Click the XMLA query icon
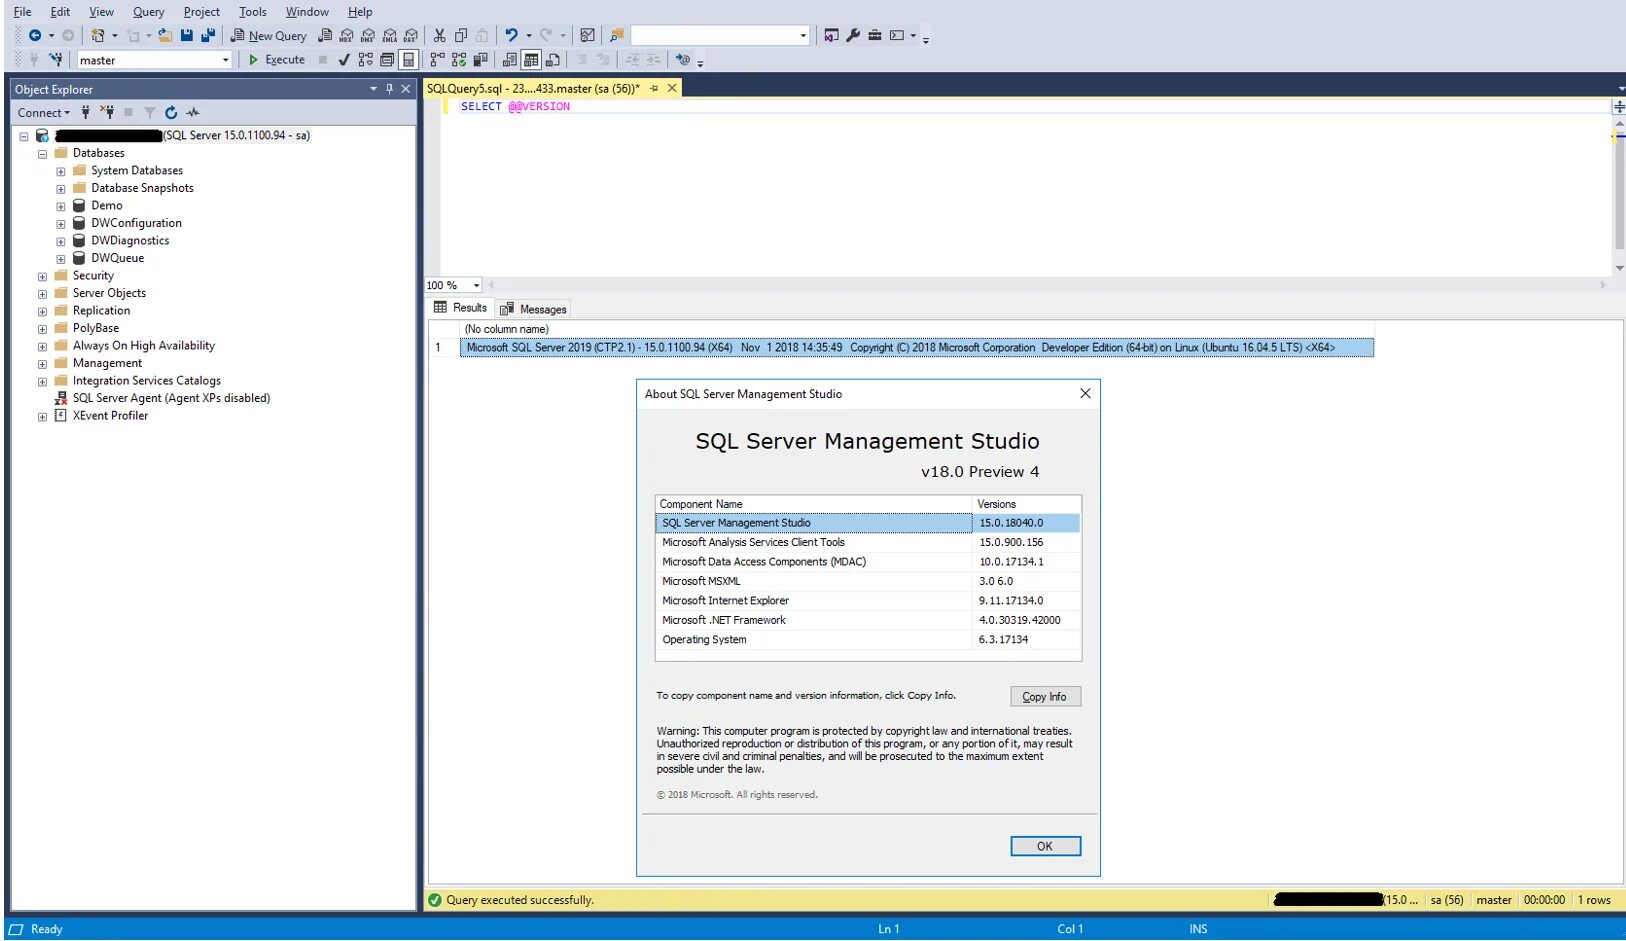1626x941 pixels. [389, 35]
